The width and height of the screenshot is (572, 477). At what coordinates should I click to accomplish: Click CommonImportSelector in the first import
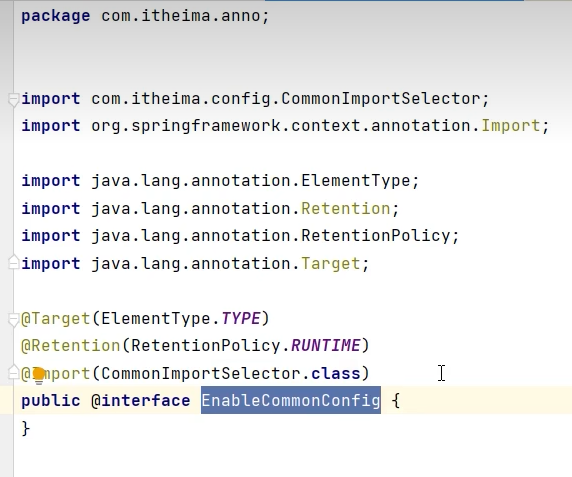(x=381, y=99)
